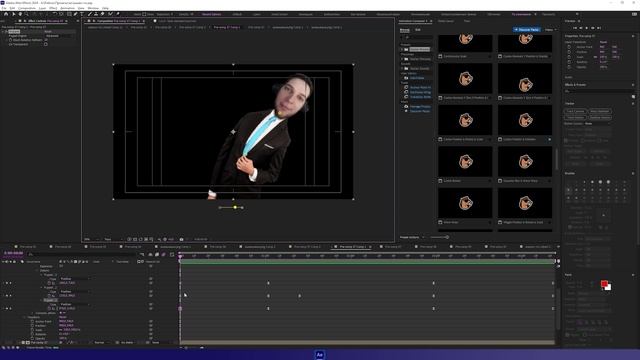Screen dimensions: 640x360
Task: Open Manage Products in Animation Composer
Action: point(420,107)
